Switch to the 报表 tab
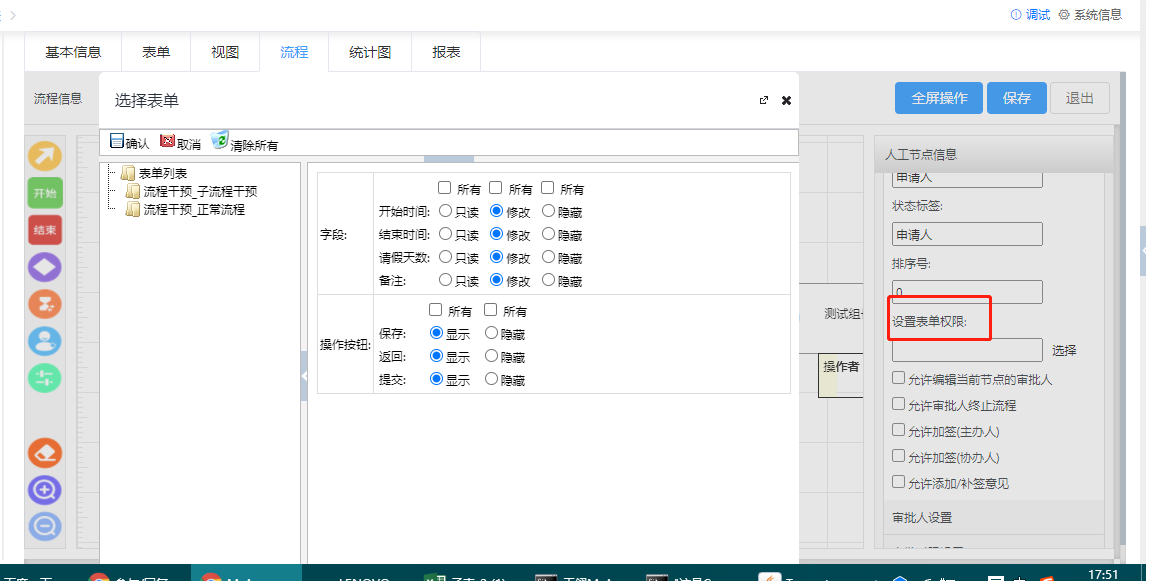This screenshot has width=1150, height=581. pyautogui.click(x=446, y=52)
